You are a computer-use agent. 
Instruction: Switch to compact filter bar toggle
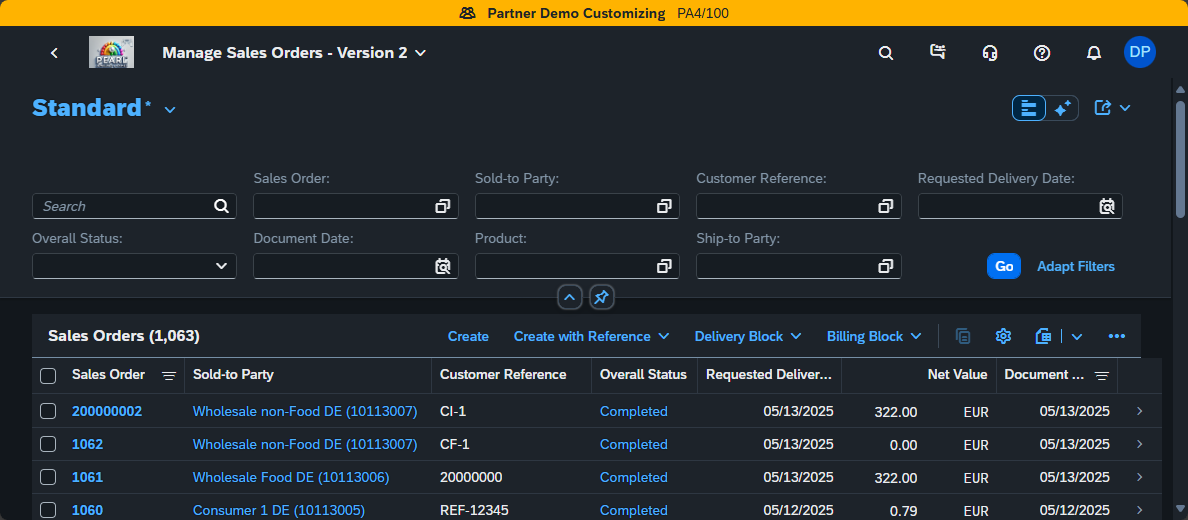tap(1029, 108)
